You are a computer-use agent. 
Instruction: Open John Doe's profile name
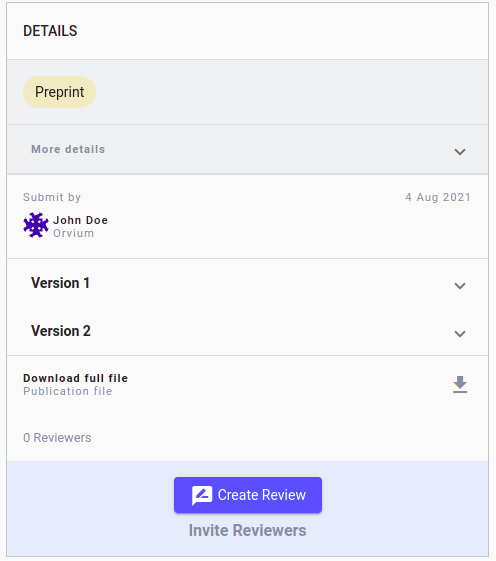(81, 220)
